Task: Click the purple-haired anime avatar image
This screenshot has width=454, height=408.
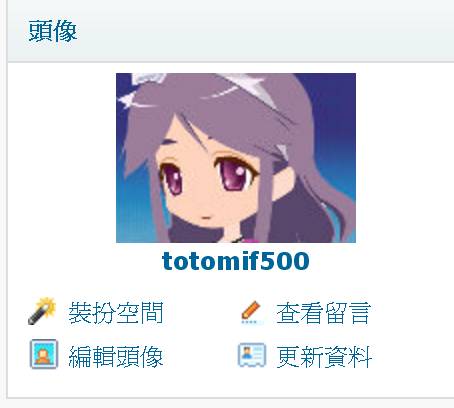Action: click(236, 158)
